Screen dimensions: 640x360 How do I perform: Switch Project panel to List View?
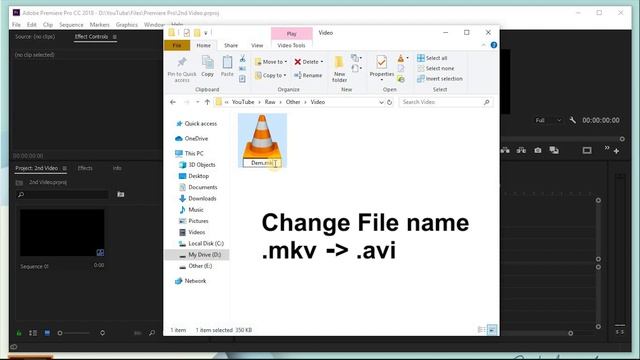(x=33, y=333)
